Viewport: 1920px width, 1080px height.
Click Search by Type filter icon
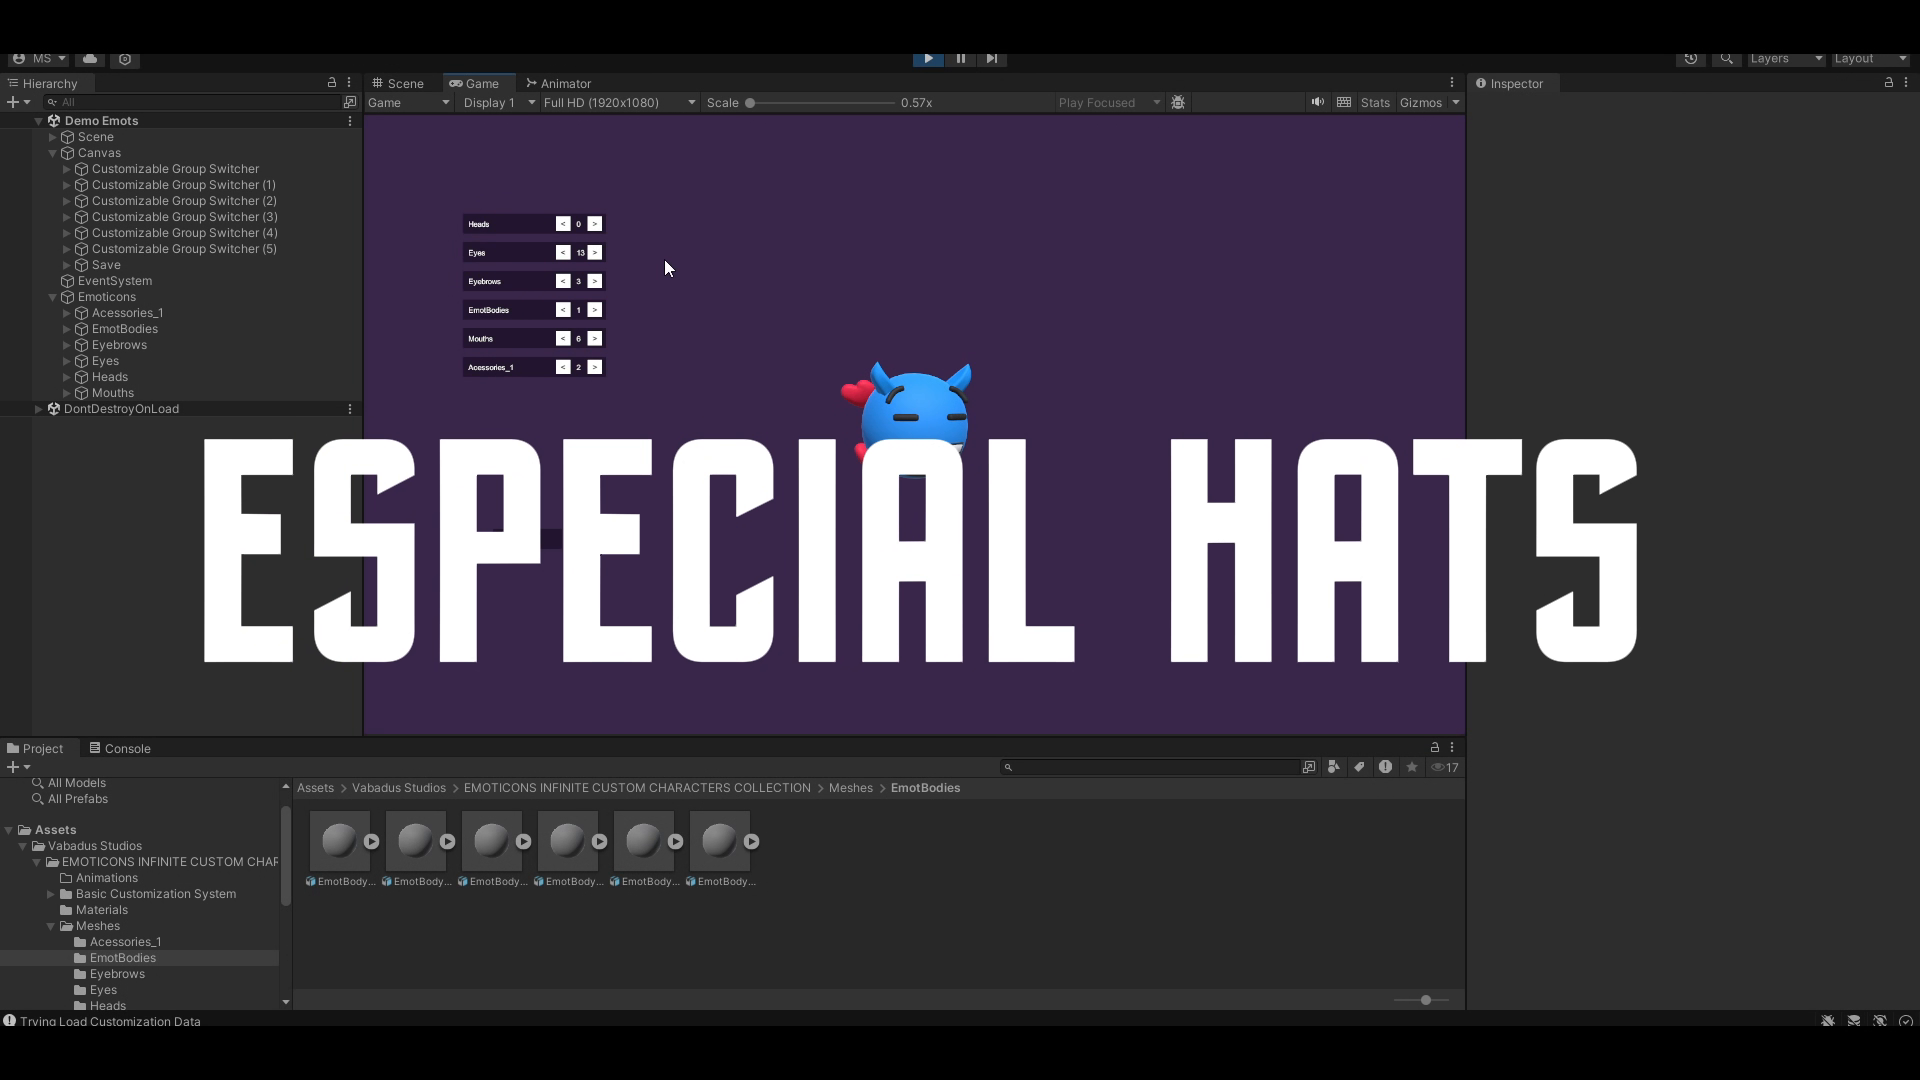(1334, 767)
